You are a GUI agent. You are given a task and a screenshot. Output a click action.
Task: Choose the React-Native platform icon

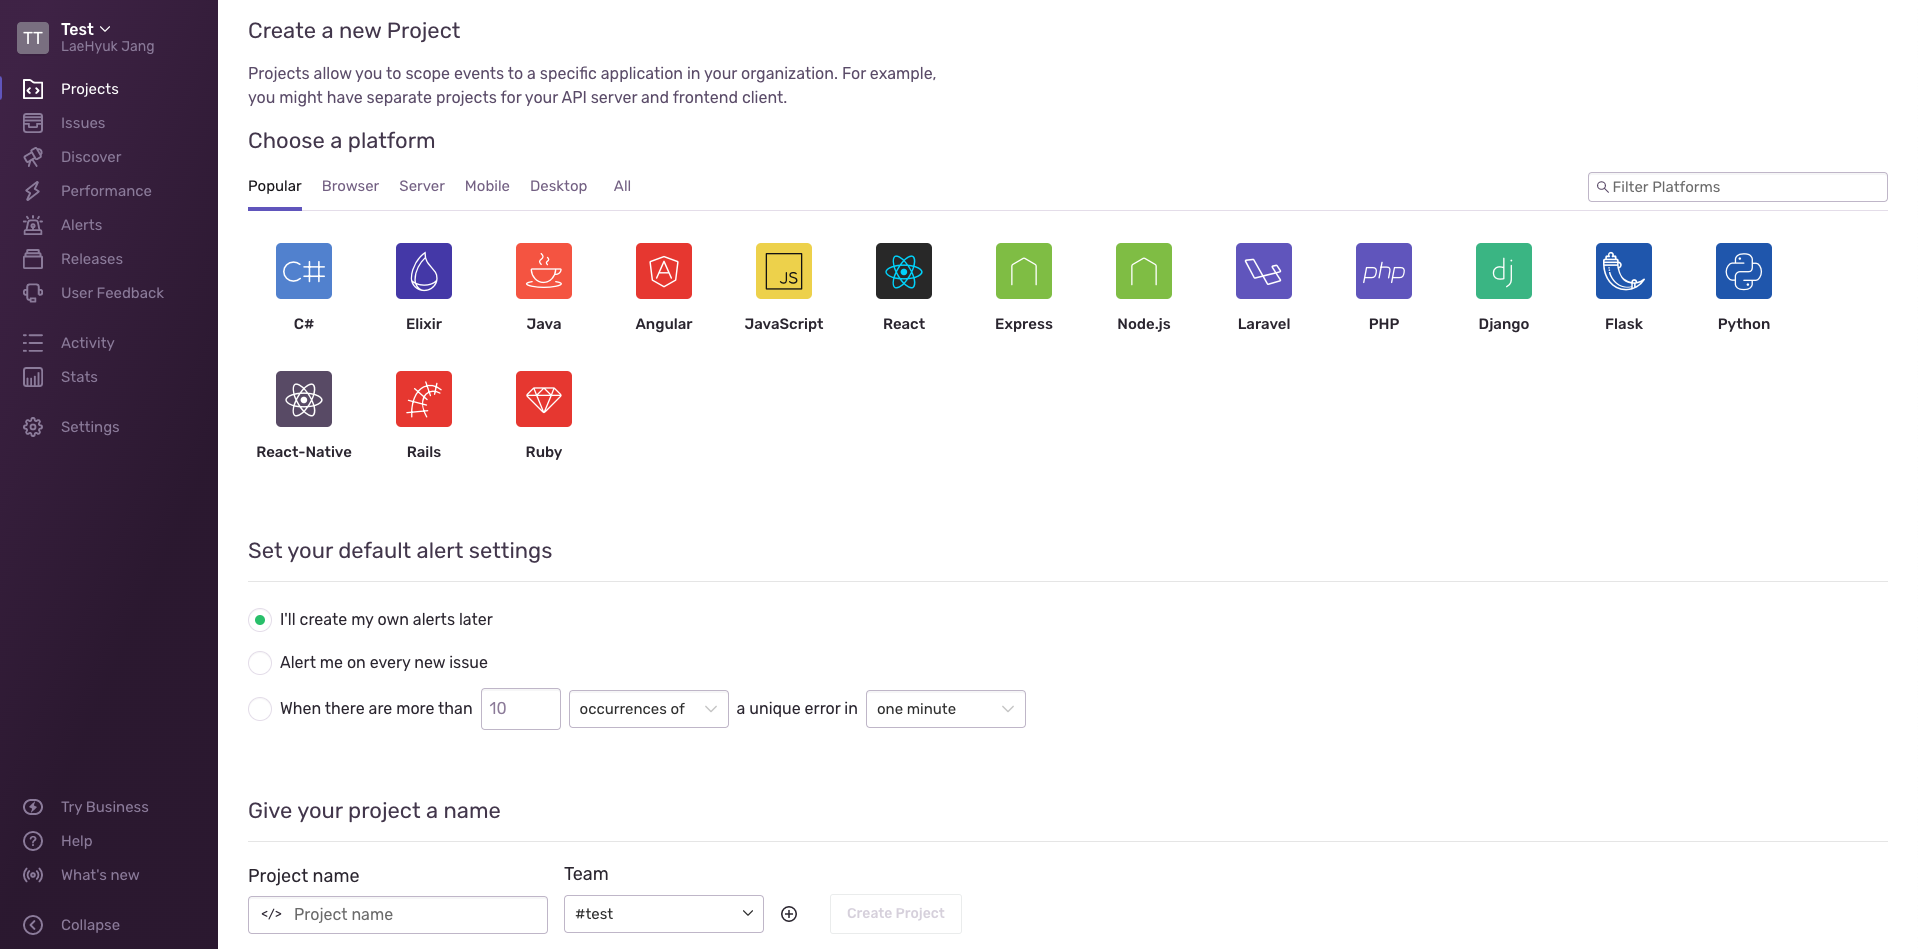(304, 399)
